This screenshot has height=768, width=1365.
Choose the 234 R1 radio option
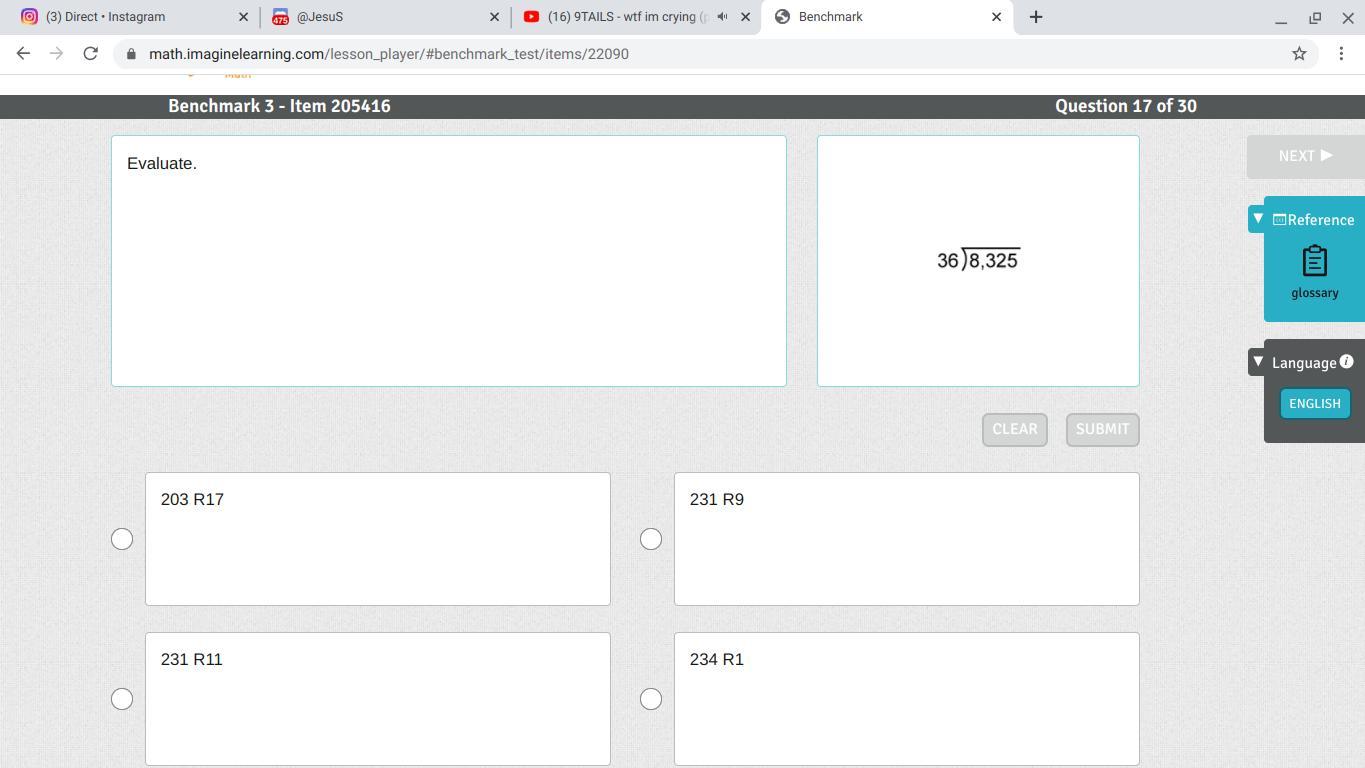coord(651,699)
